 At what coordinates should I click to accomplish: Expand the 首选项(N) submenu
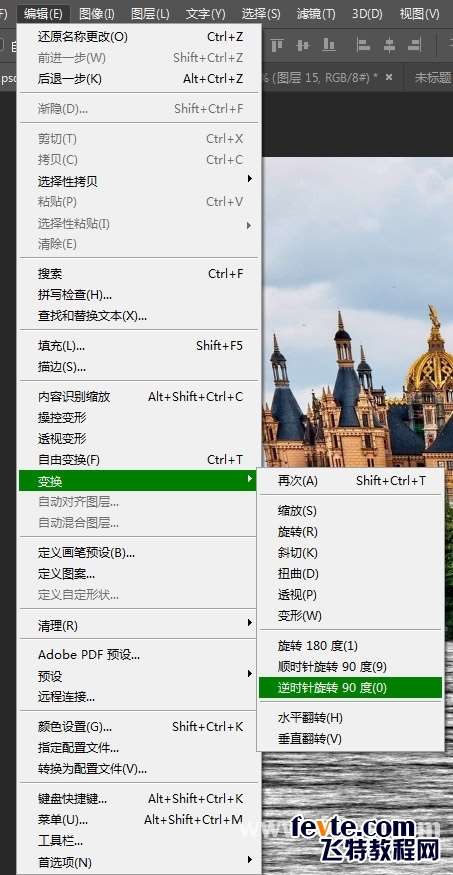[140, 862]
